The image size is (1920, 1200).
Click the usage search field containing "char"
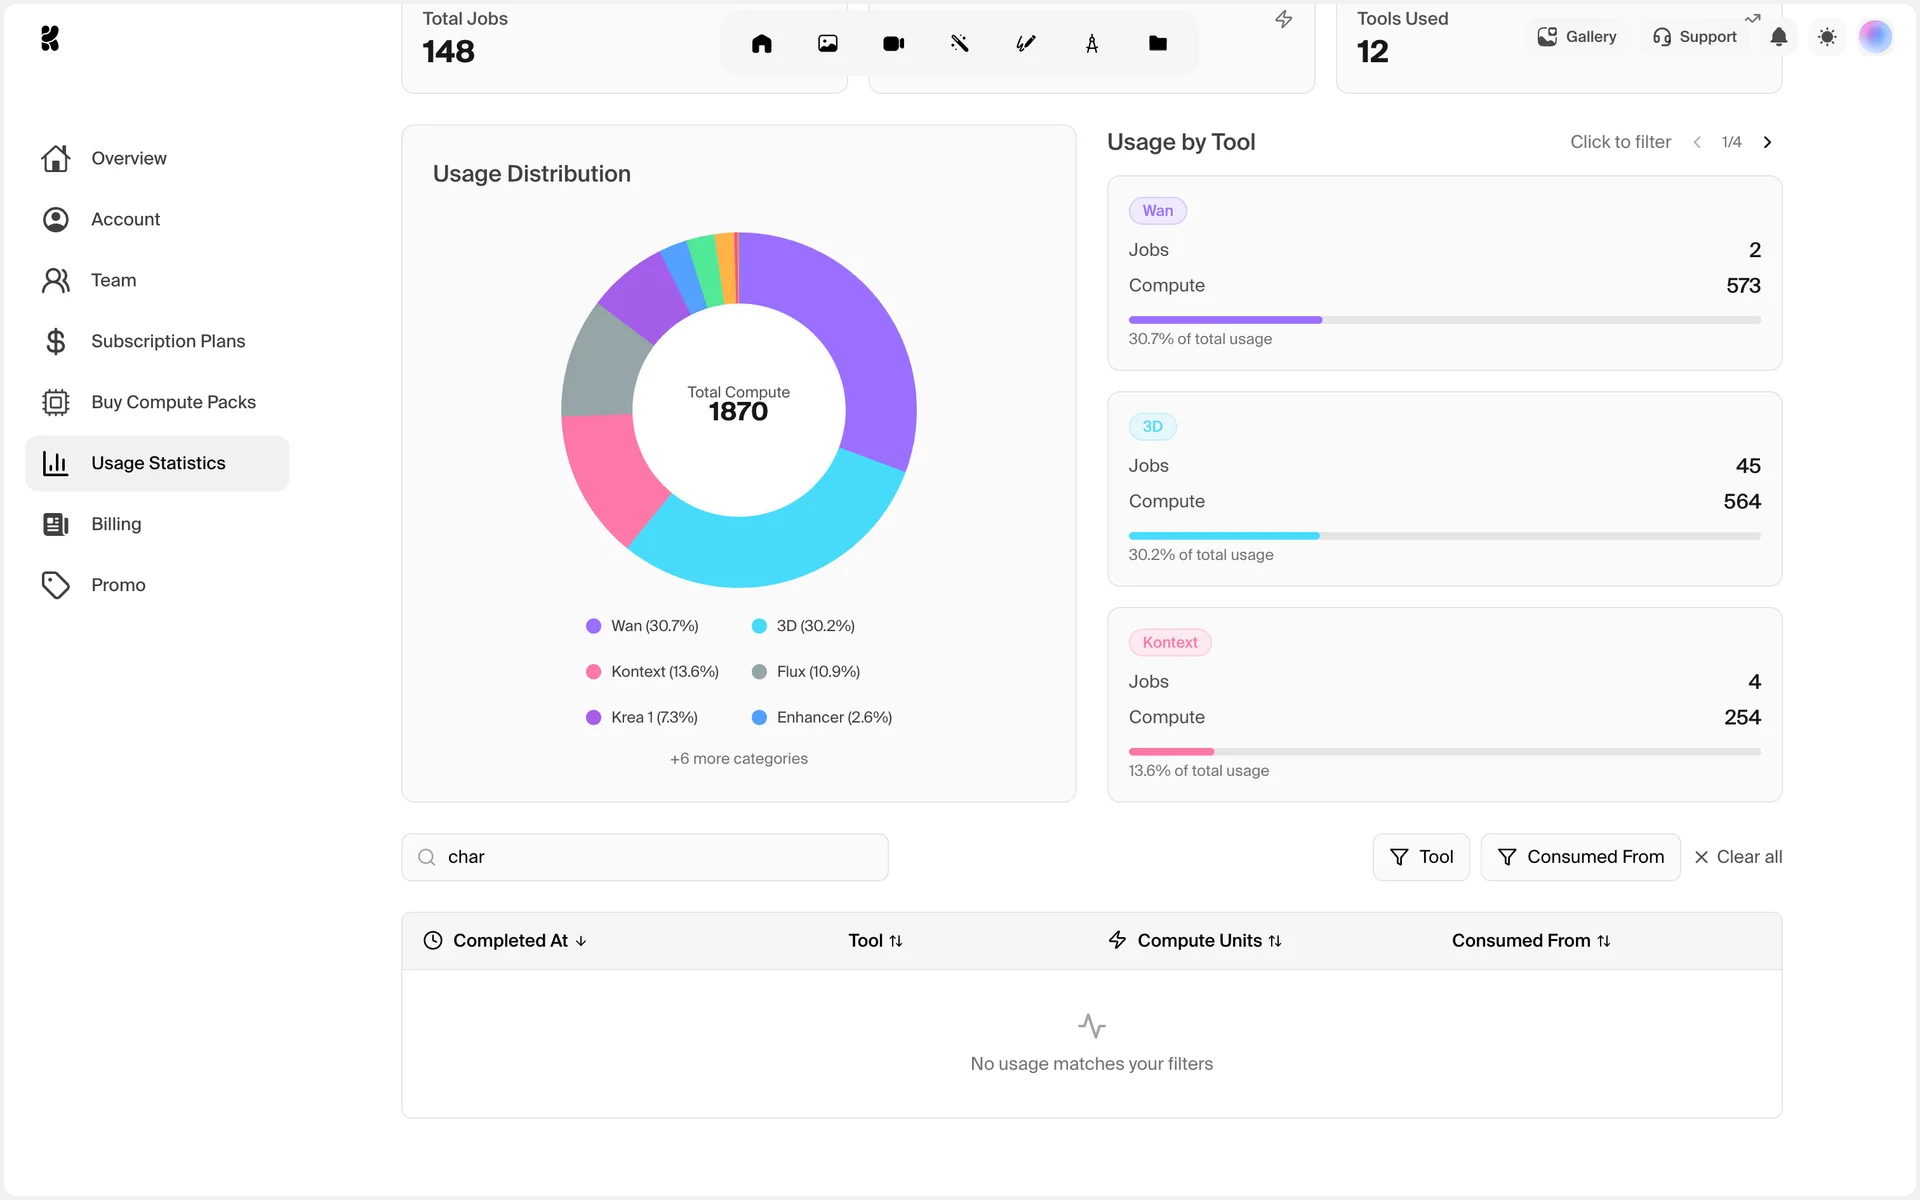pos(660,857)
